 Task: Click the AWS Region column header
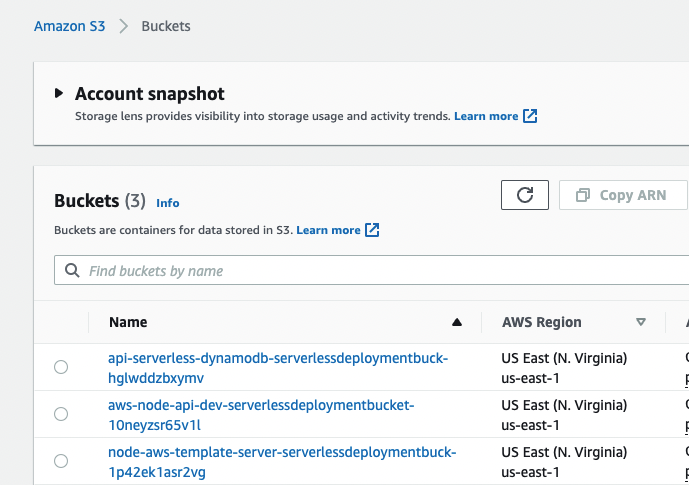pyautogui.click(x=542, y=322)
